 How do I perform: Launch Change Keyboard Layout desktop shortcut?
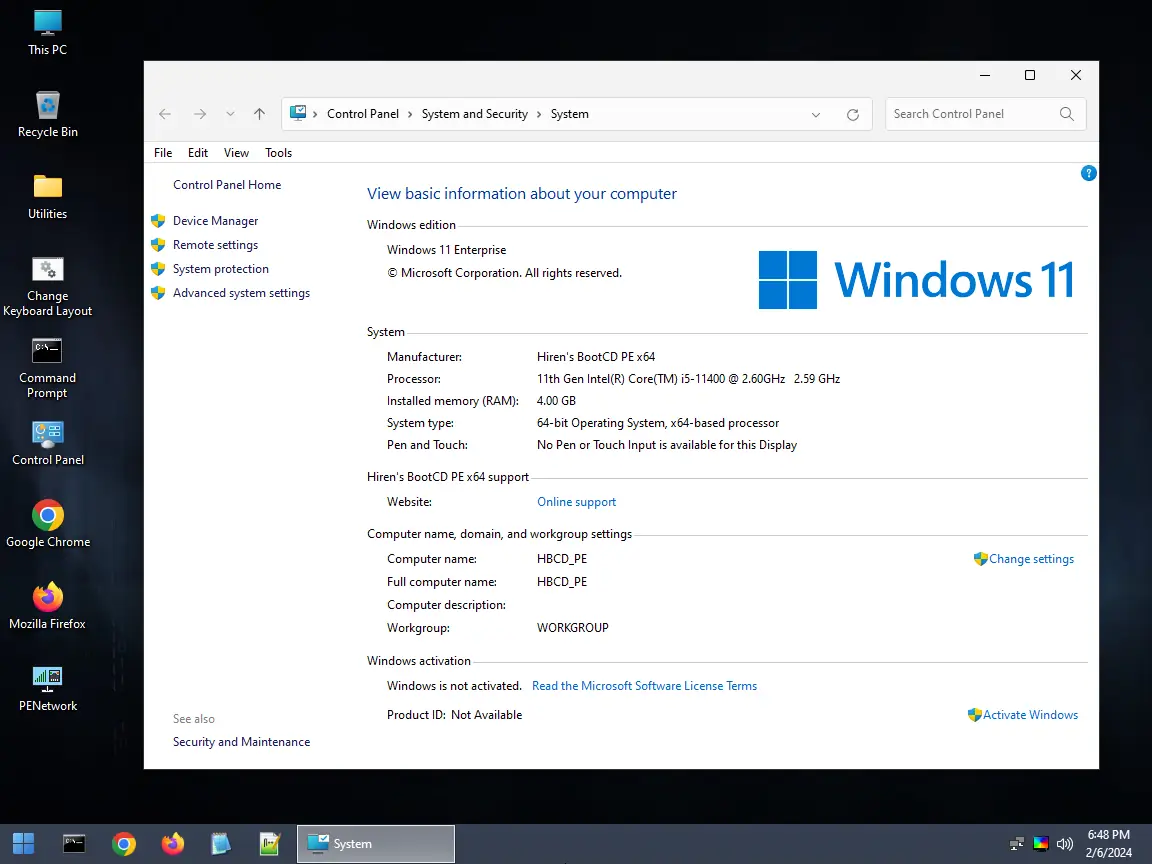pyautogui.click(x=48, y=287)
